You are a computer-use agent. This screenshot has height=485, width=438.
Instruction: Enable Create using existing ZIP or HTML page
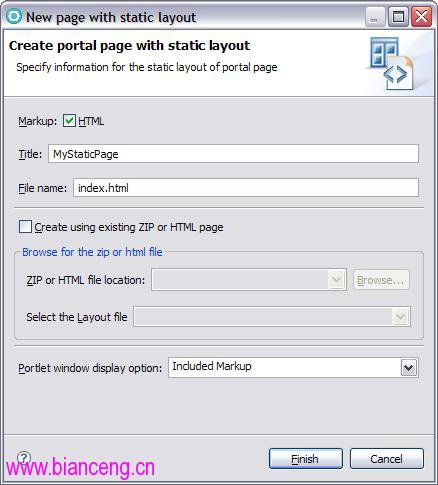25,227
